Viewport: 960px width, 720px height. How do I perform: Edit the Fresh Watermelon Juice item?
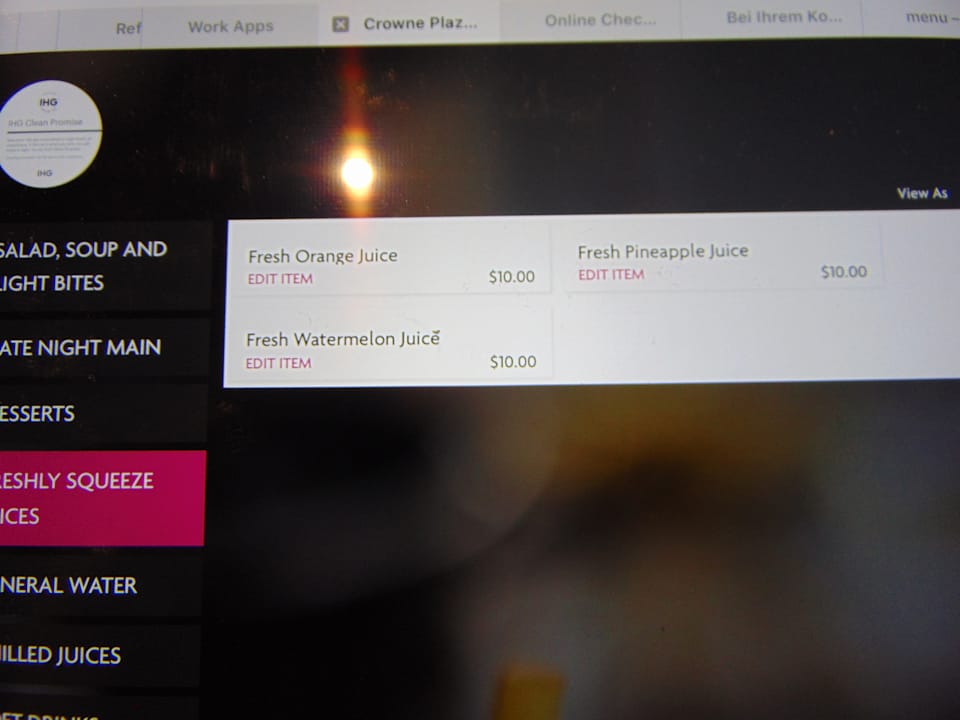[x=279, y=363]
